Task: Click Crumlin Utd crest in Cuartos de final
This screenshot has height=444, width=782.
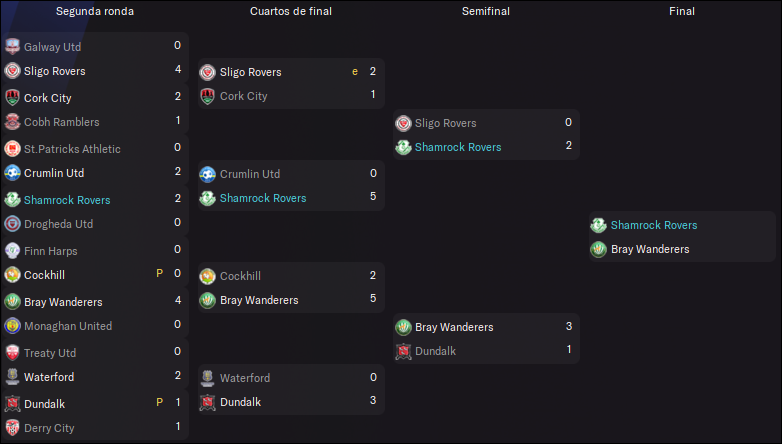Action: click(x=207, y=174)
